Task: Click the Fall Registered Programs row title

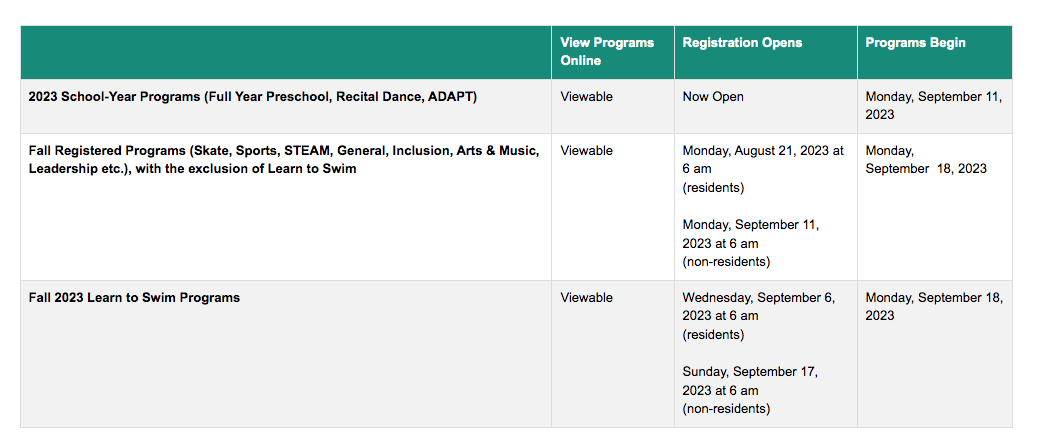Action: click(x=284, y=160)
